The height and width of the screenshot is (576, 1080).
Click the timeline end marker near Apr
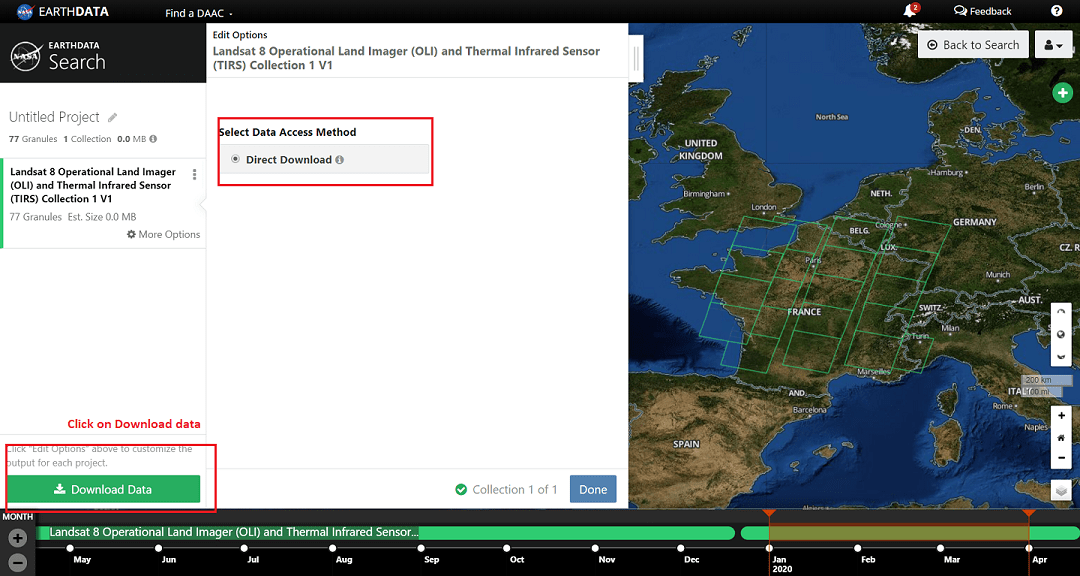click(x=1028, y=513)
